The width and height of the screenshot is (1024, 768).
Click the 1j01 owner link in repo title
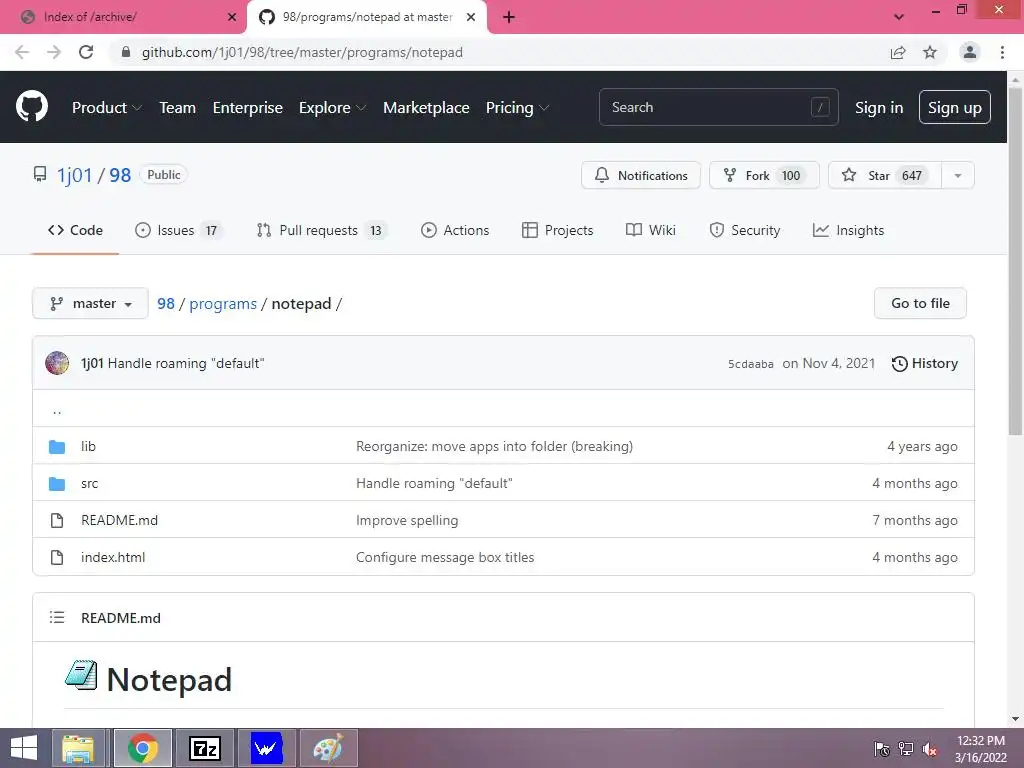[x=74, y=175]
